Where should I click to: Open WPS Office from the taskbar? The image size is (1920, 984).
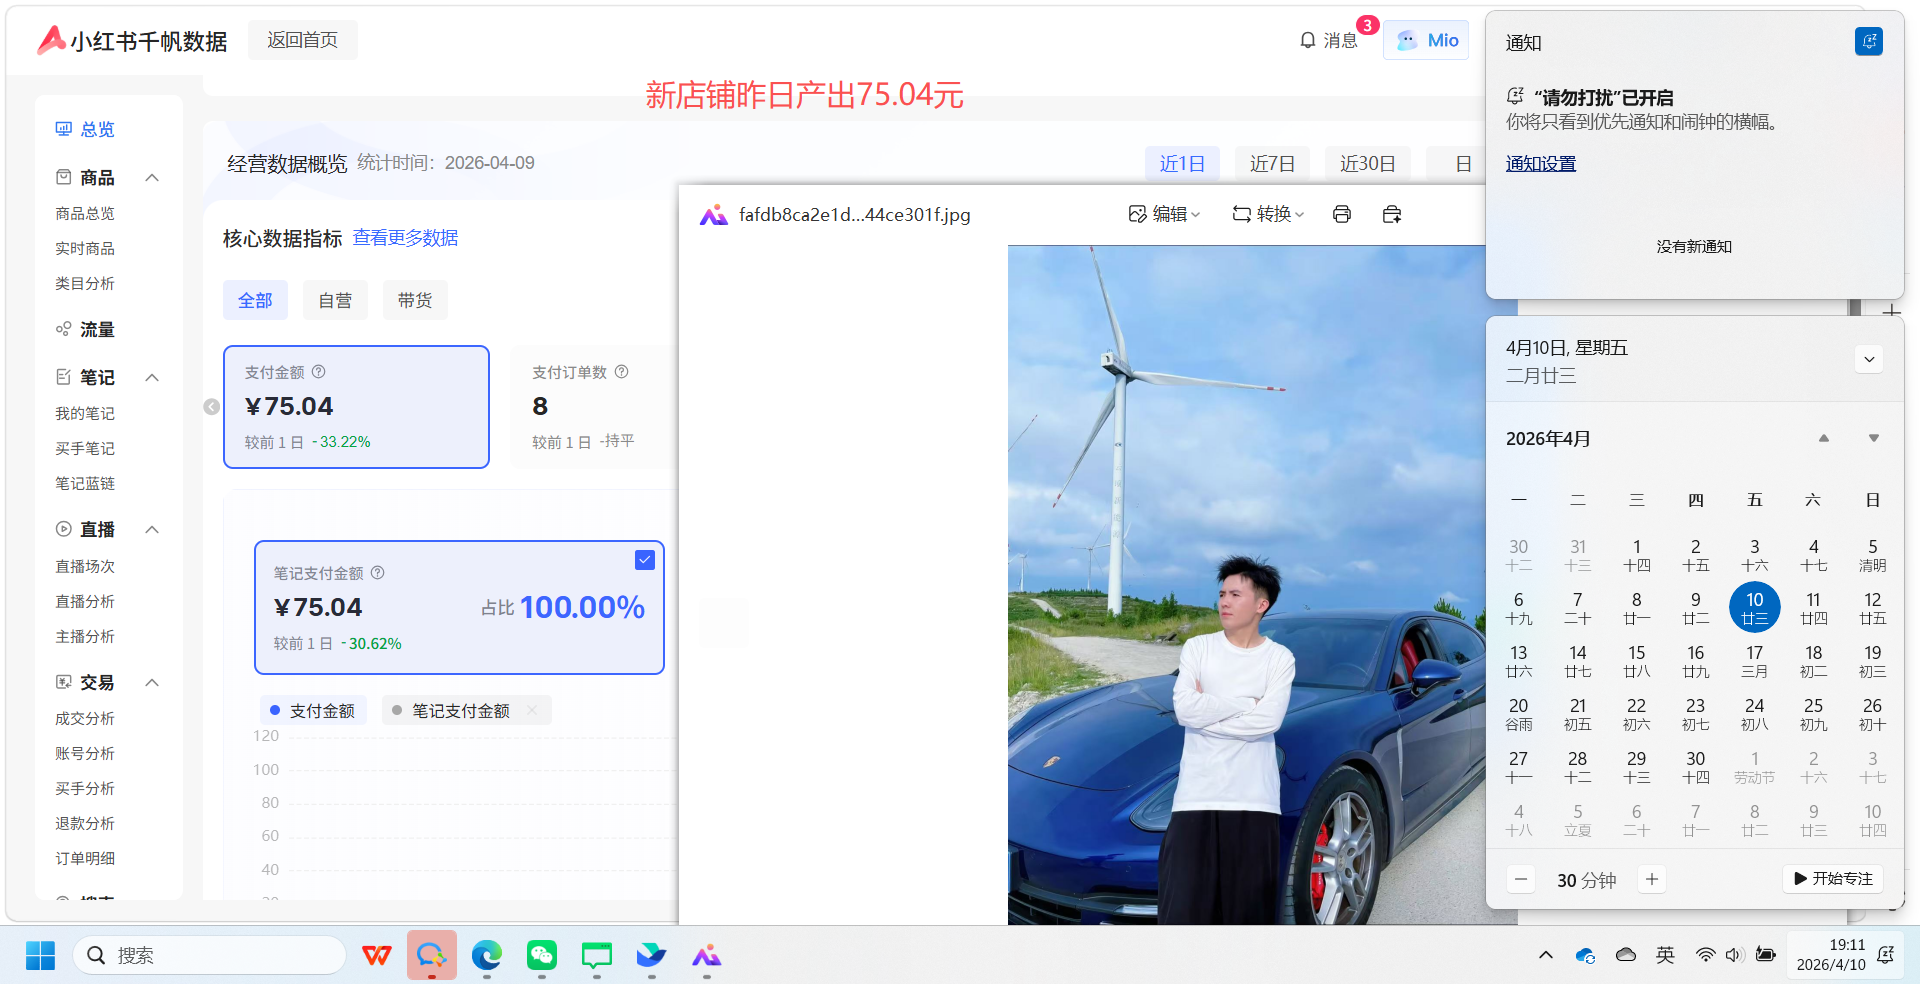[x=377, y=956]
